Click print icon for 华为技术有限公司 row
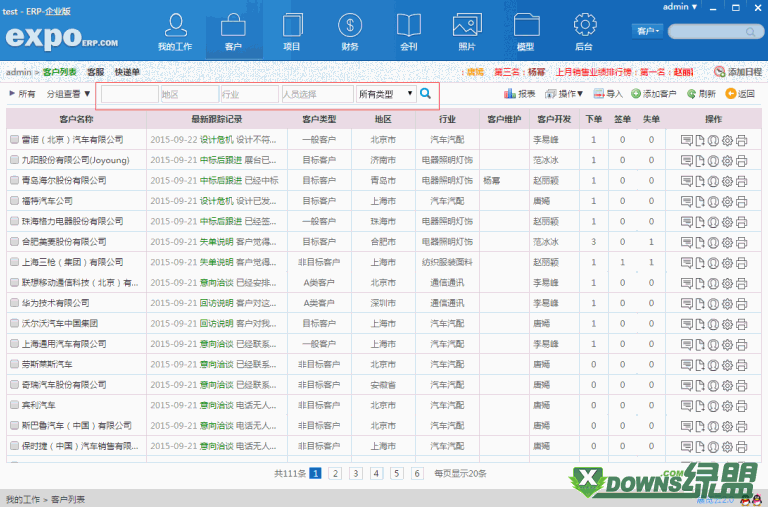This screenshot has height=507, width=768. (742, 304)
